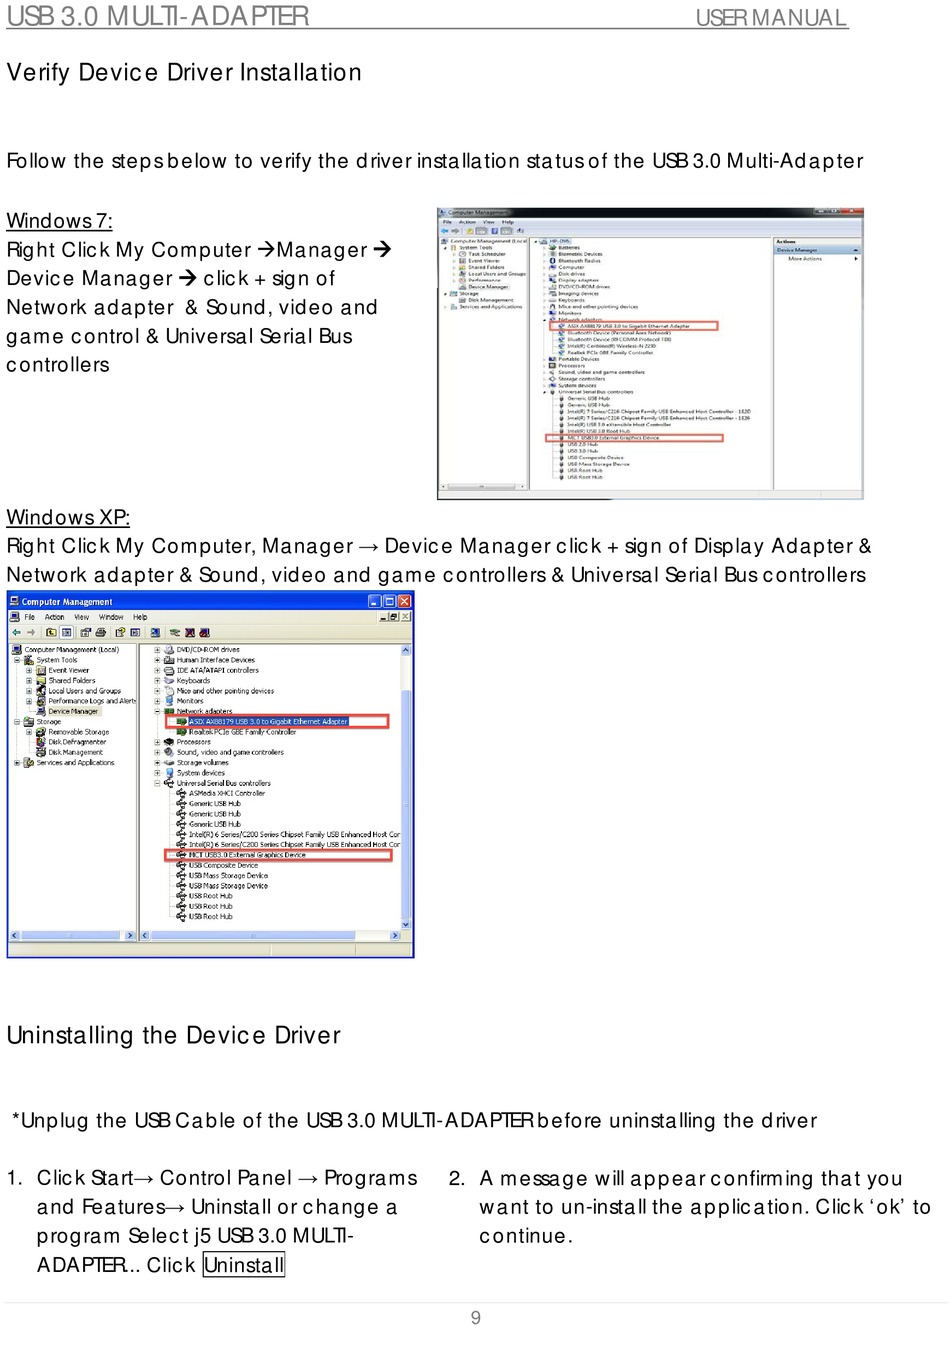Viewport: 950px width, 1370px height.
Task: Expand Processors node in XP device list
Action: pyautogui.click(x=157, y=742)
